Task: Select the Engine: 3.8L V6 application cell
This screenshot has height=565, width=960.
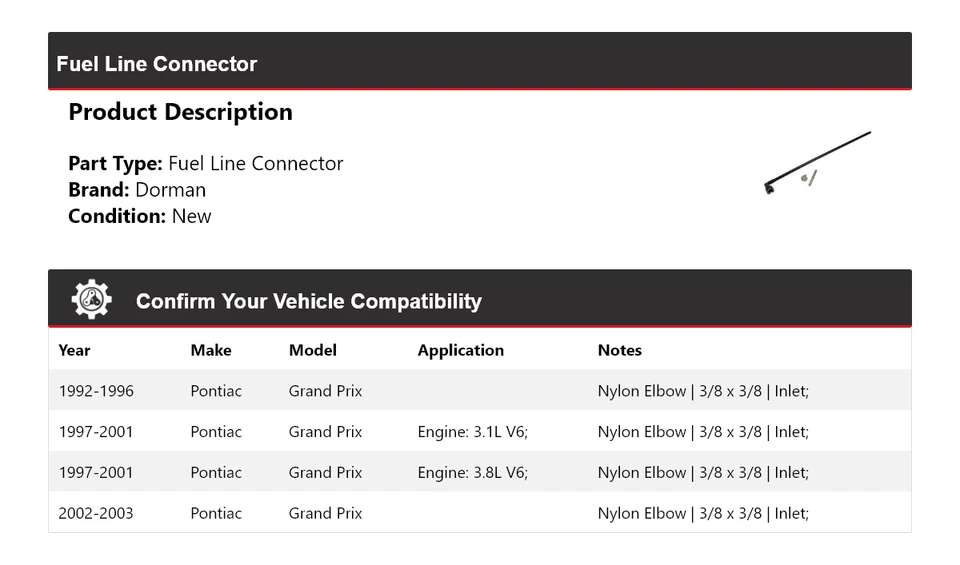Action: 472,472
